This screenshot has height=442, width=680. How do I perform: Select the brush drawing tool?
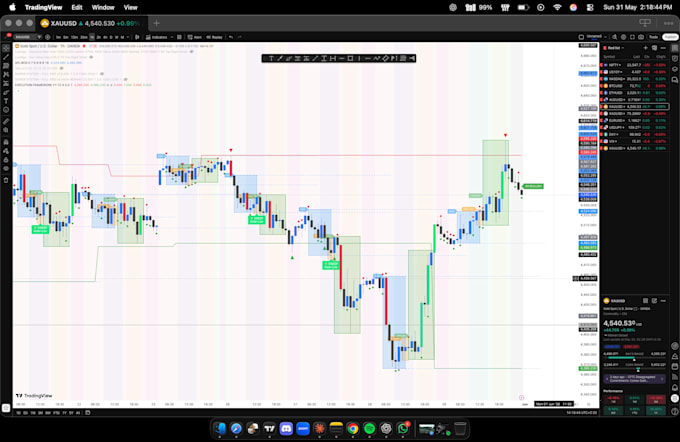pyautogui.click(x=6, y=92)
